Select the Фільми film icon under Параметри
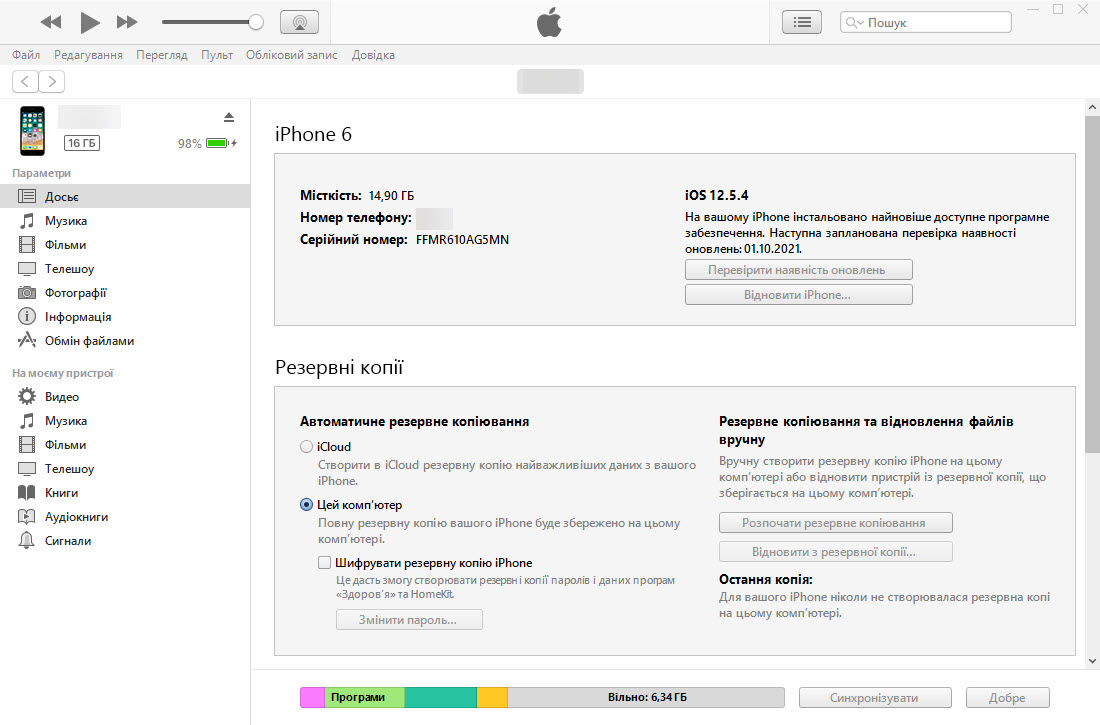The height and width of the screenshot is (725, 1100). coord(27,244)
